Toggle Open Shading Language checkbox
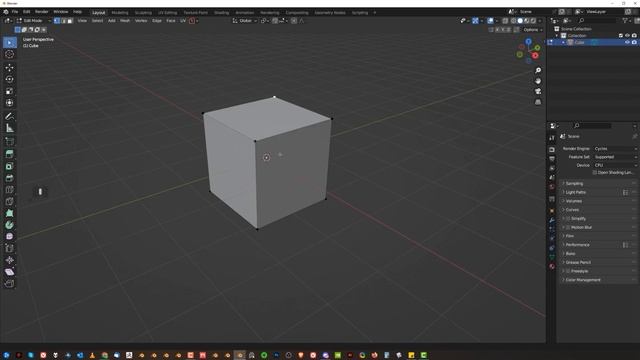 (595, 173)
